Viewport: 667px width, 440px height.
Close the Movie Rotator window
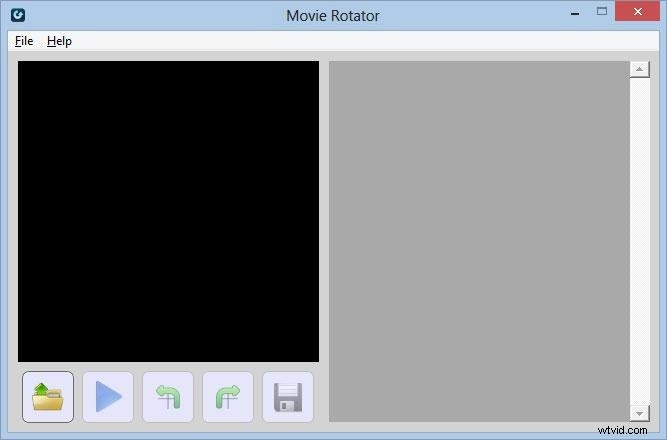pyautogui.click(x=637, y=11)
